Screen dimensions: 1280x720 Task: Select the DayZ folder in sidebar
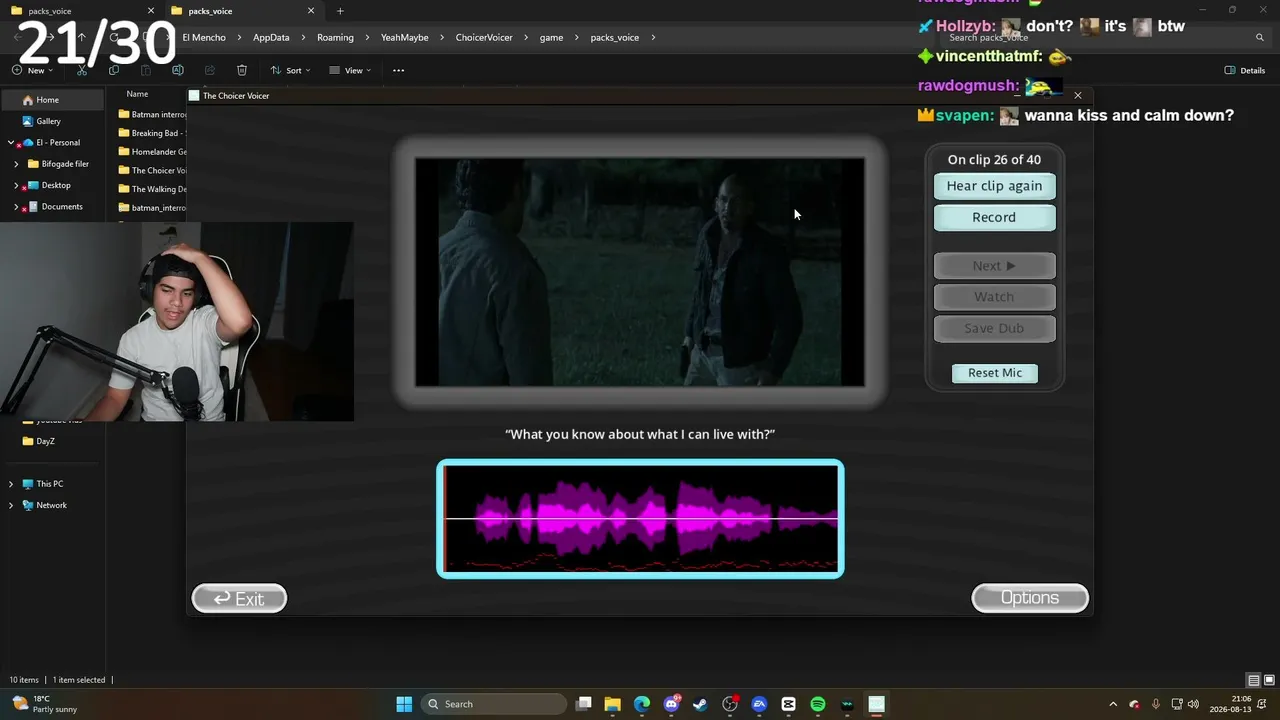point(45,441)
